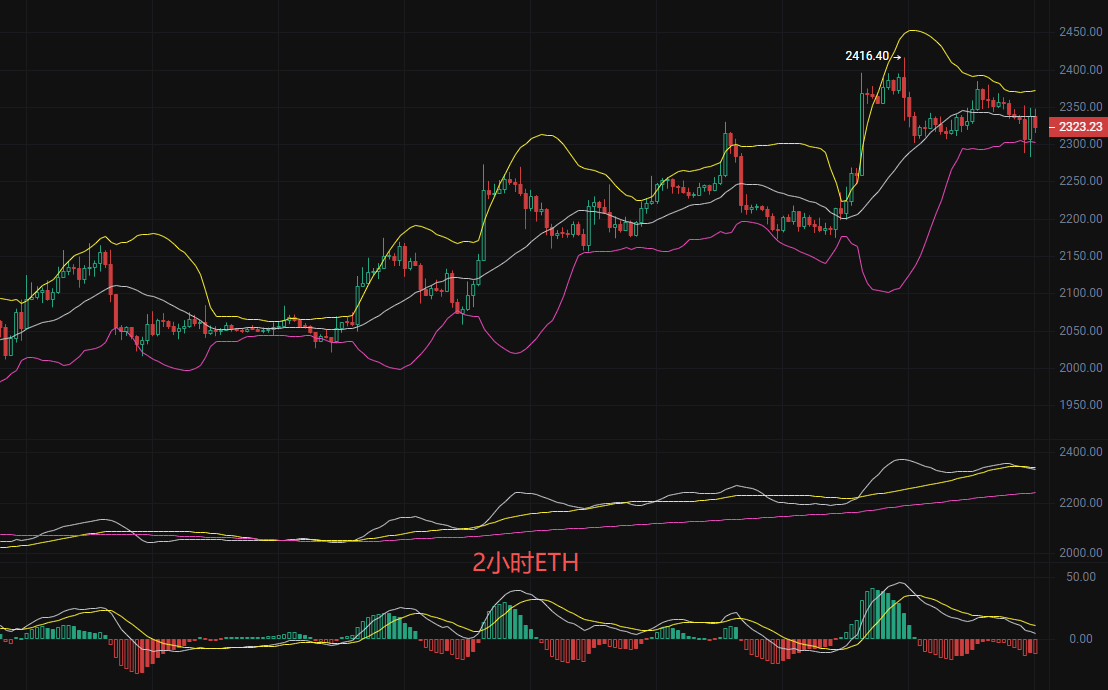Click the 2100.00 price axis label
The height and width of the screenshot is (690, 1108).
[1080, 293]
